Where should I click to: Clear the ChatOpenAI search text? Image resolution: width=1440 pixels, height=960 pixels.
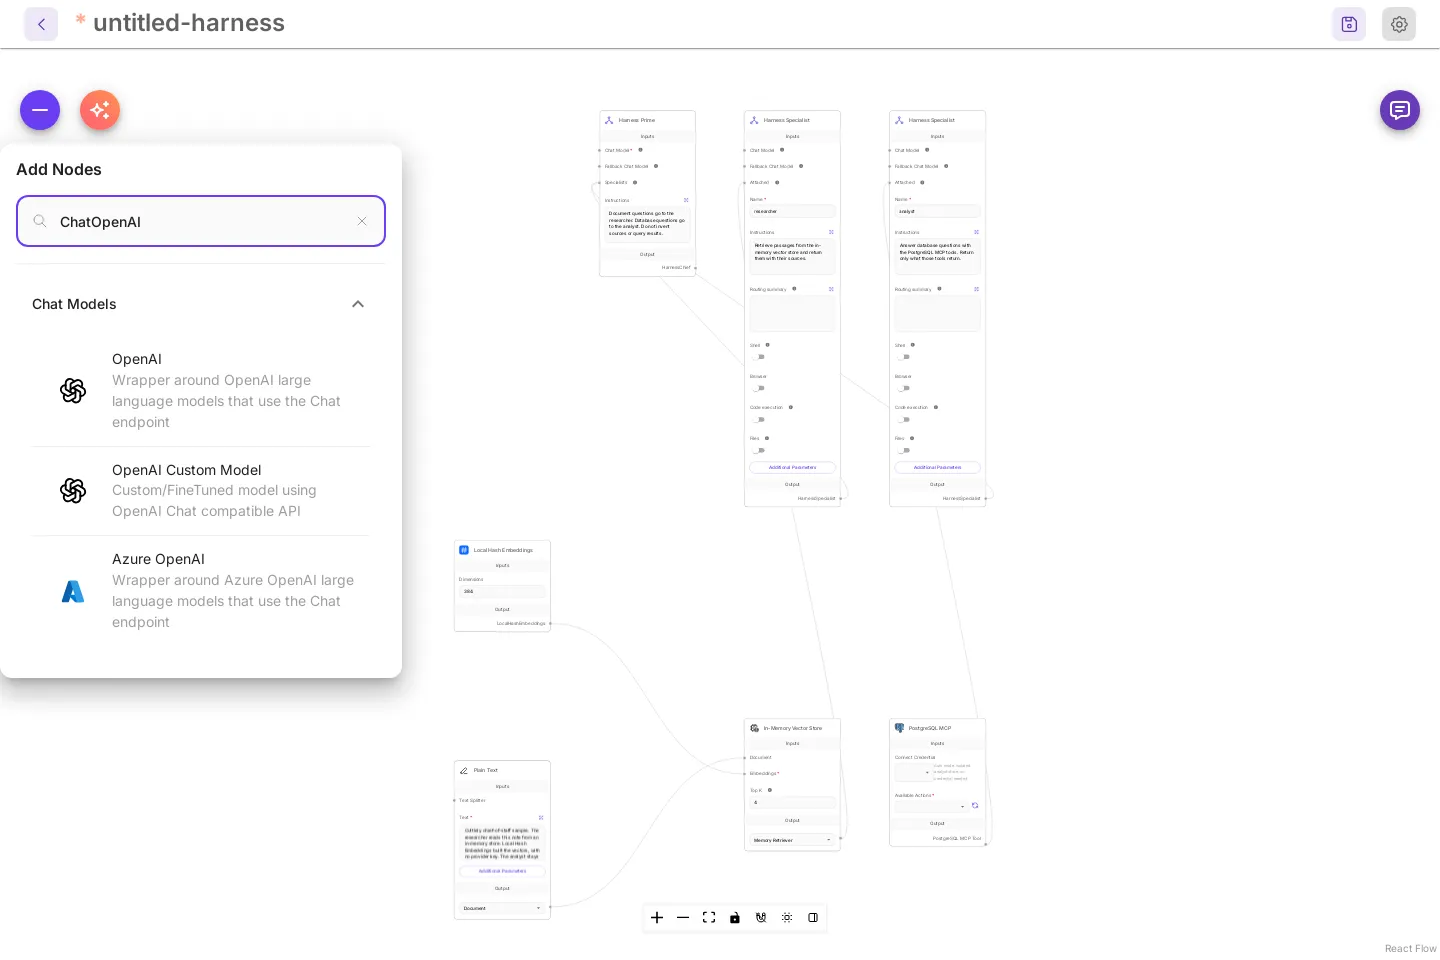coord(362,221)
